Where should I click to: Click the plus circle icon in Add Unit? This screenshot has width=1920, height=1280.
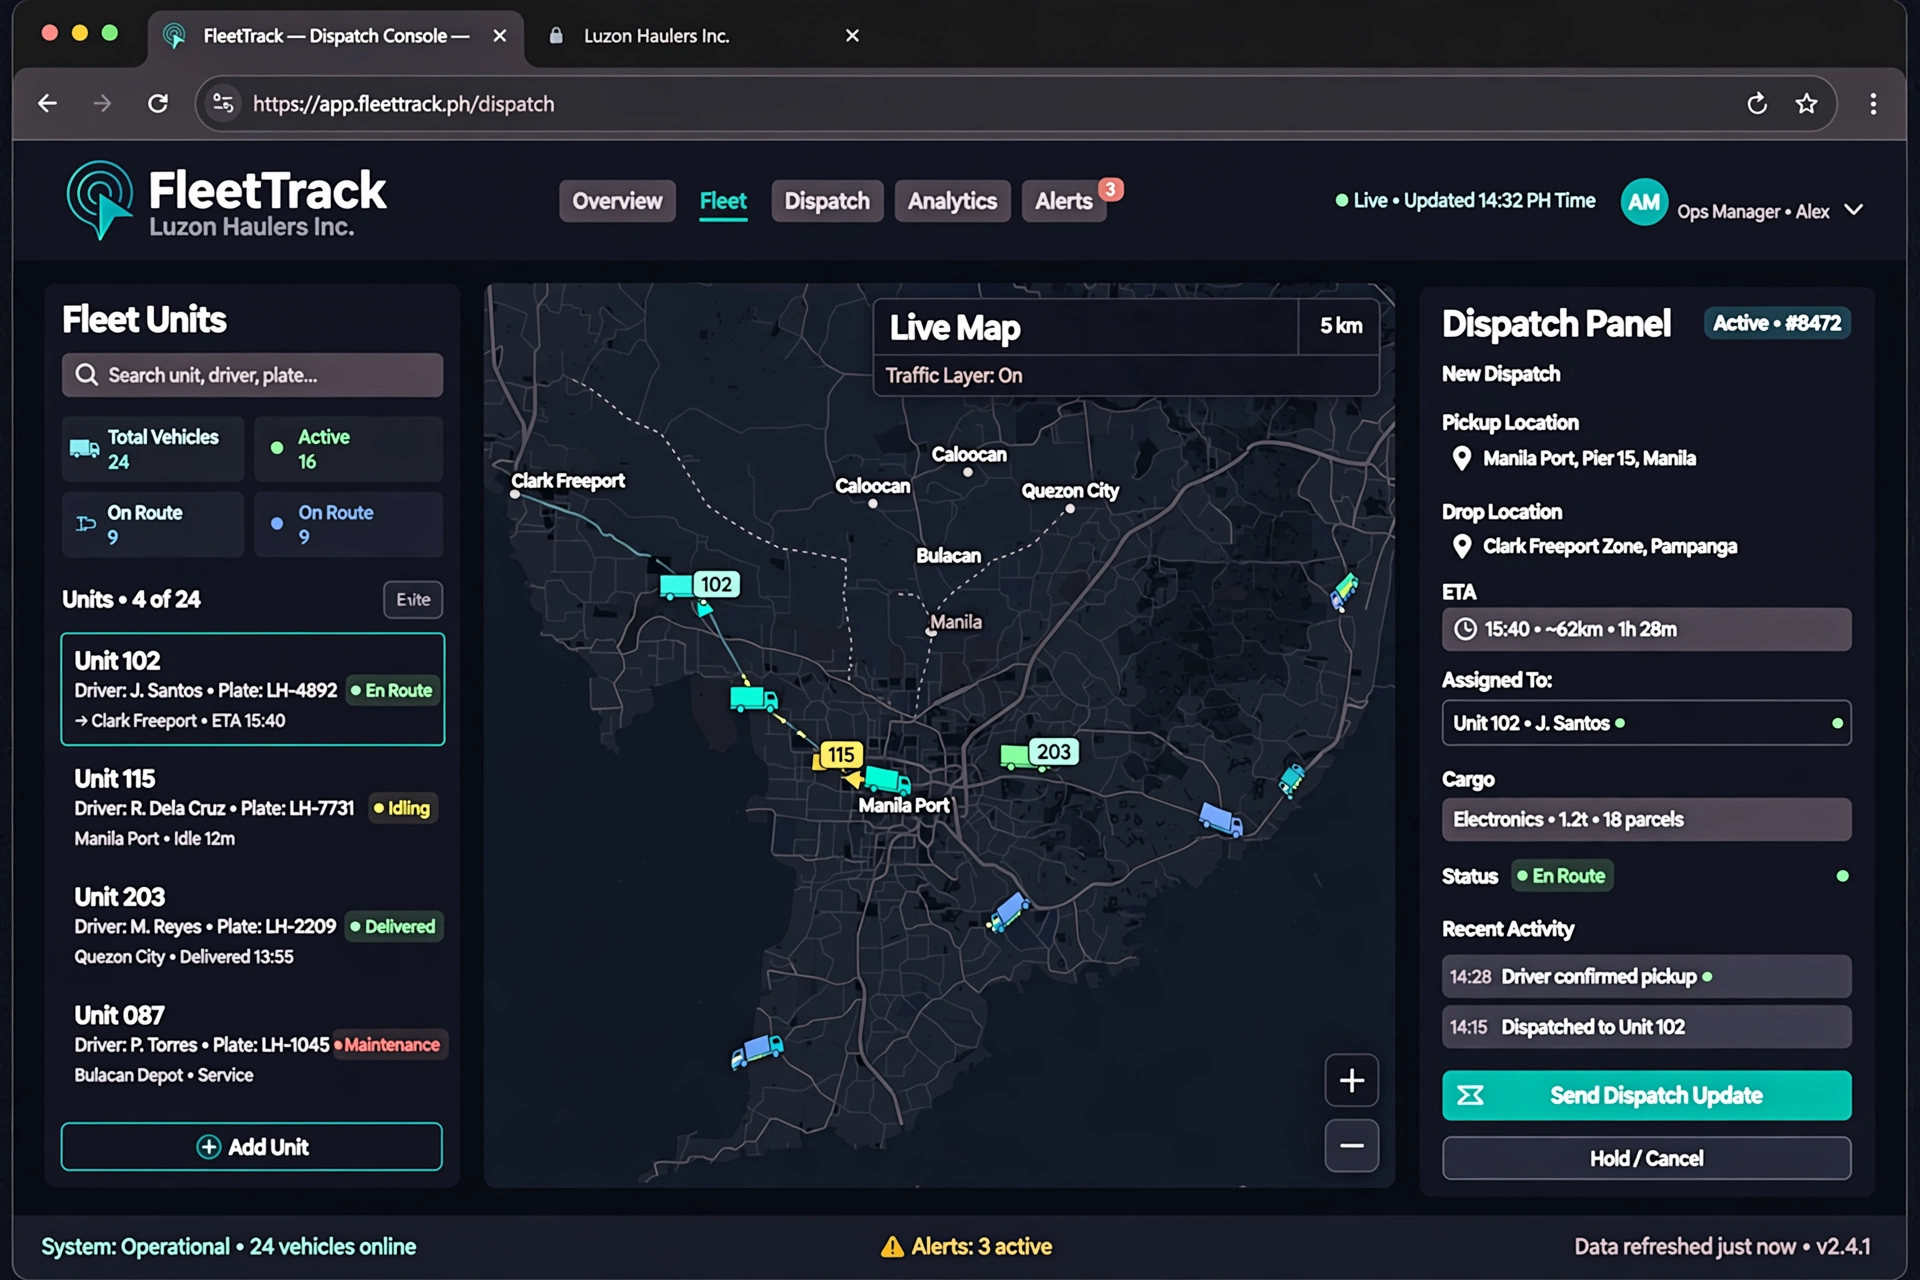(x=208, y=1147)
